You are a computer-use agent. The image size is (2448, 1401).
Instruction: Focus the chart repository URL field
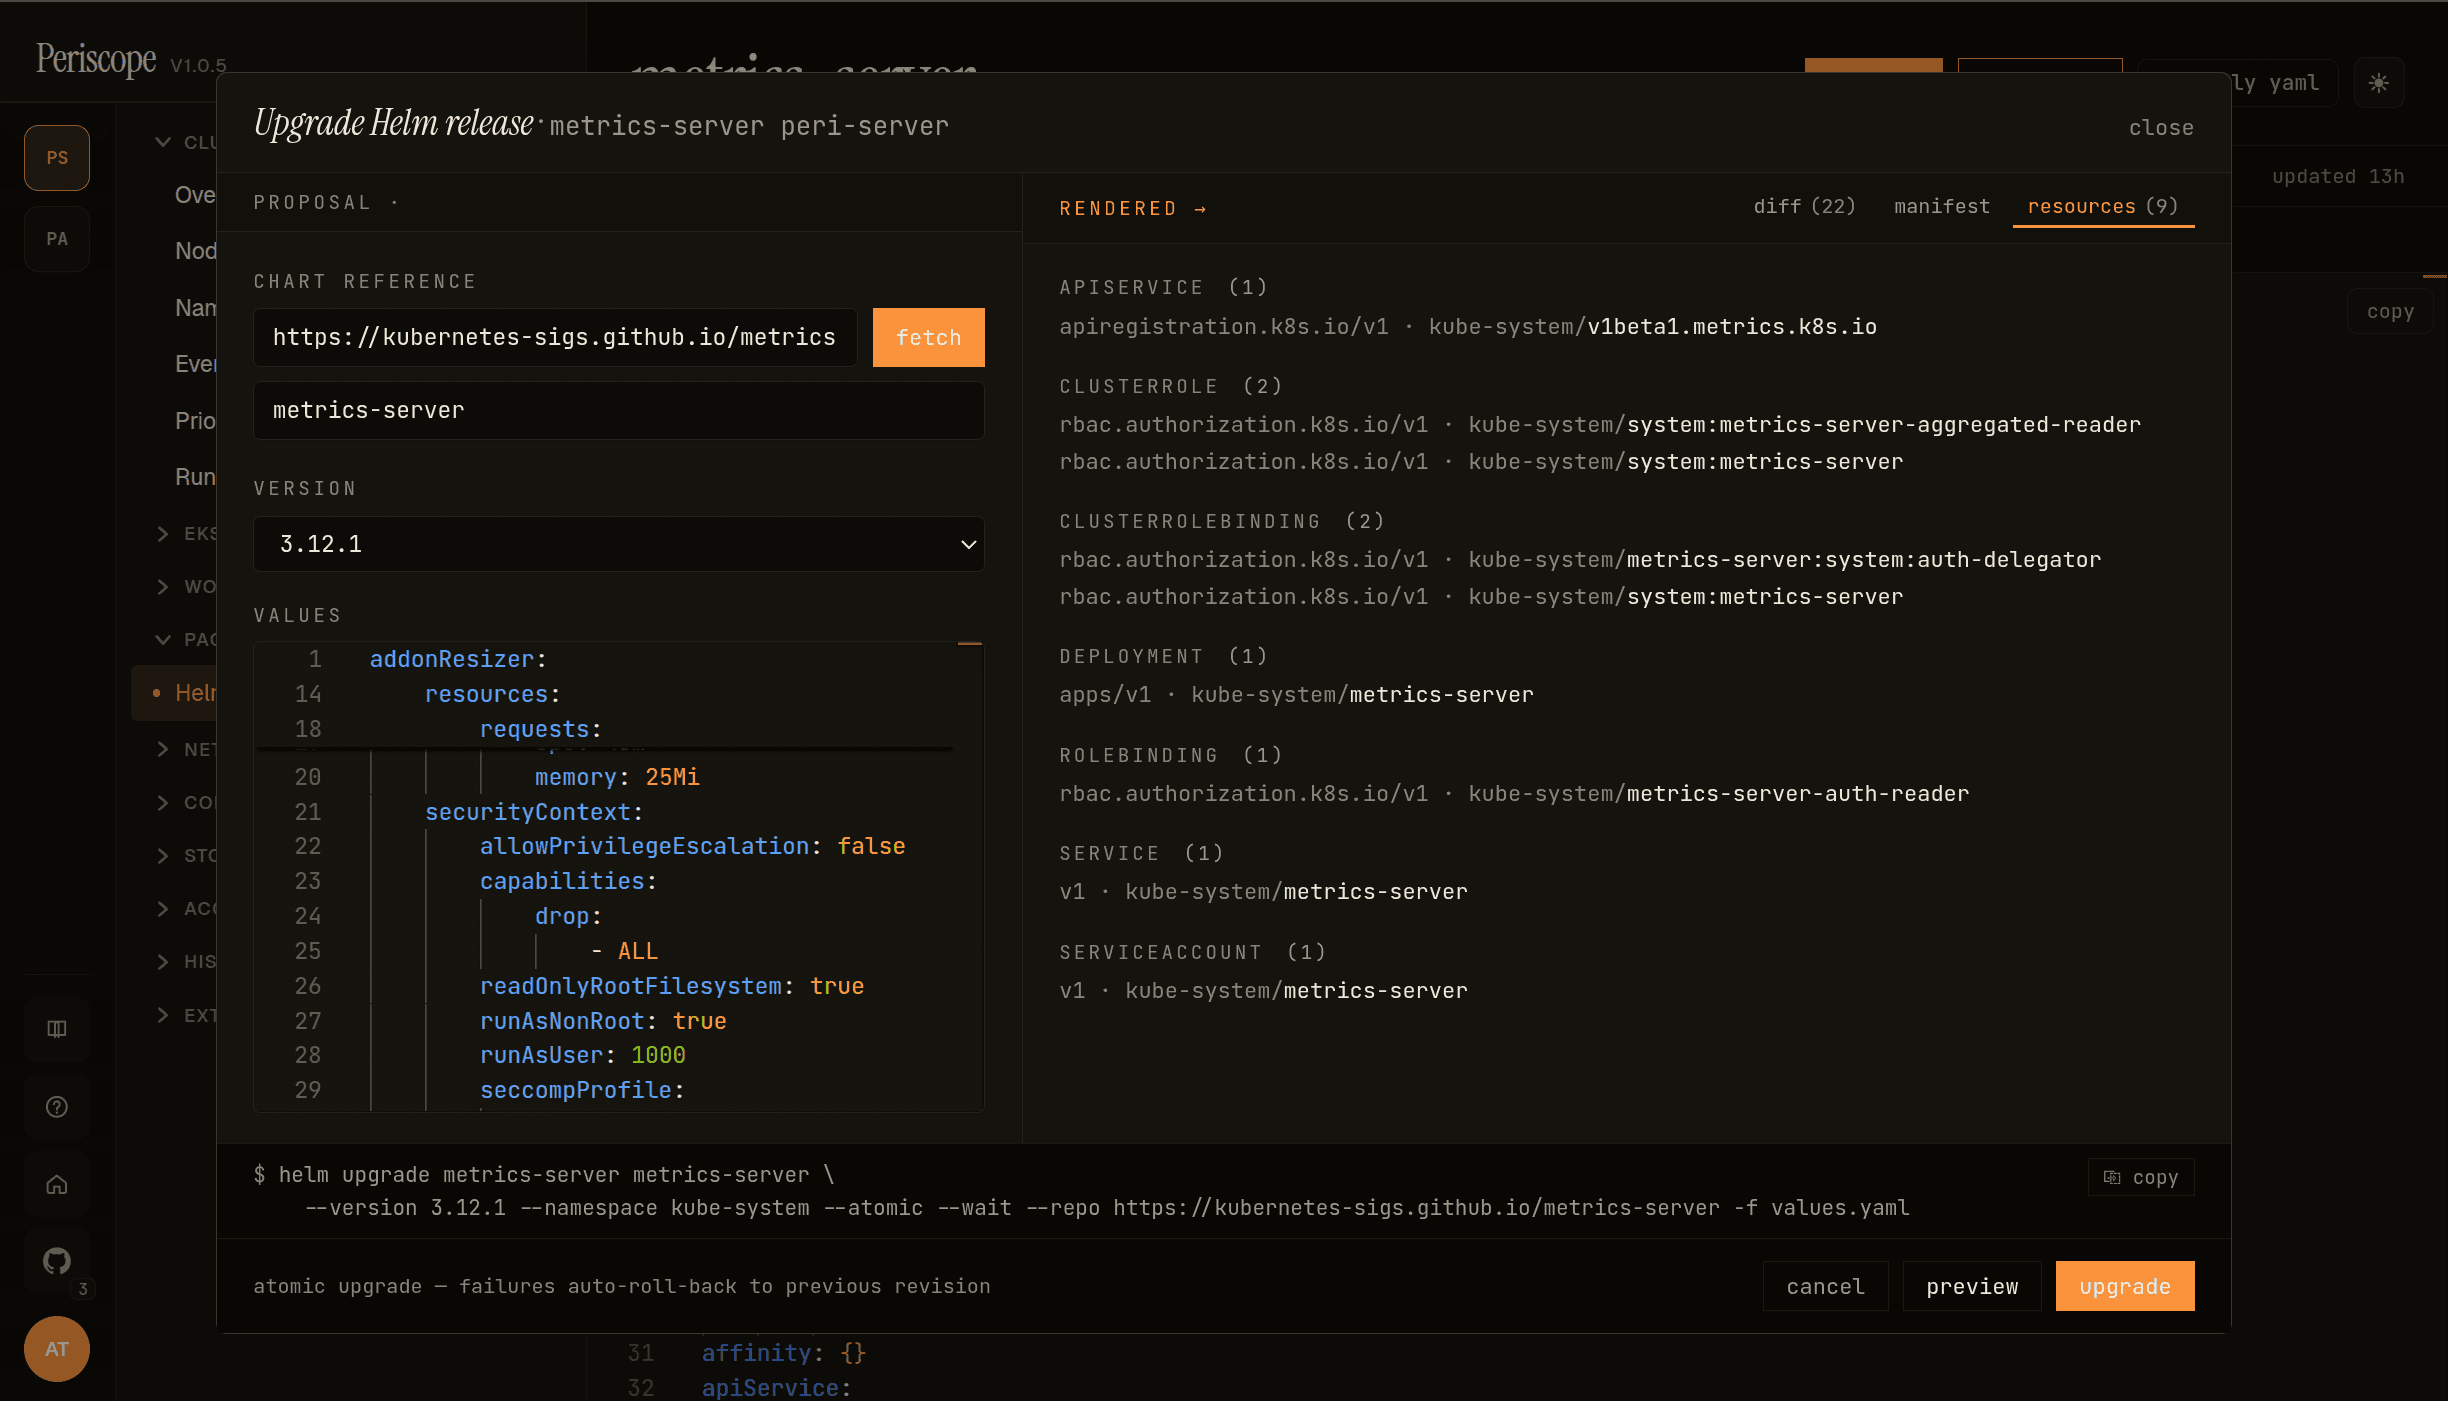[x=555, y=338]
